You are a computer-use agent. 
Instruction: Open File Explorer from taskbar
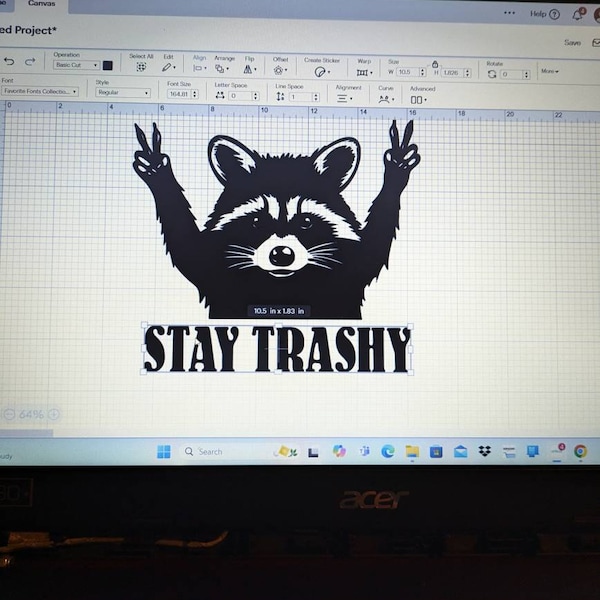[412, 452]
